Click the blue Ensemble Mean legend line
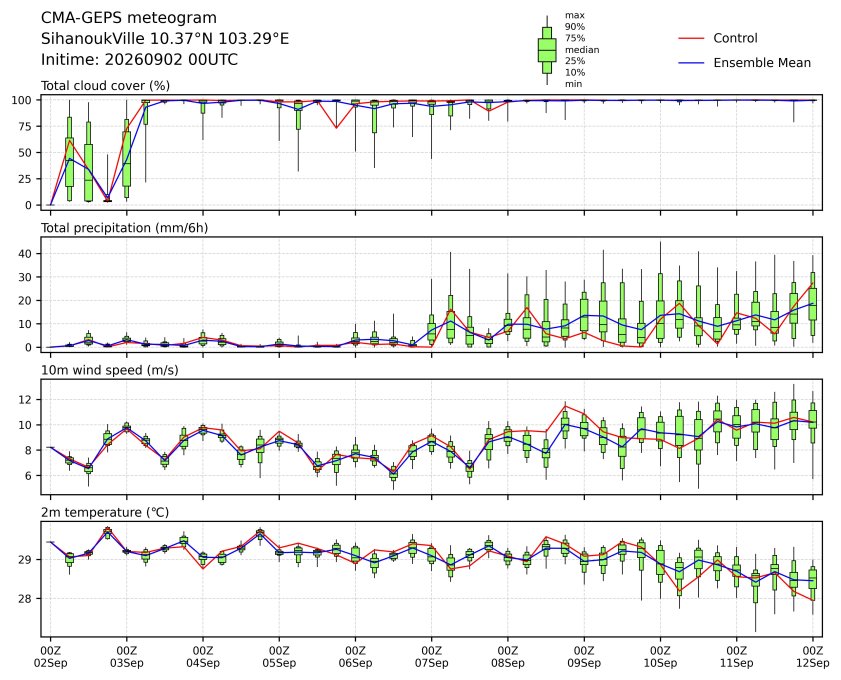 tap(691, 63)
